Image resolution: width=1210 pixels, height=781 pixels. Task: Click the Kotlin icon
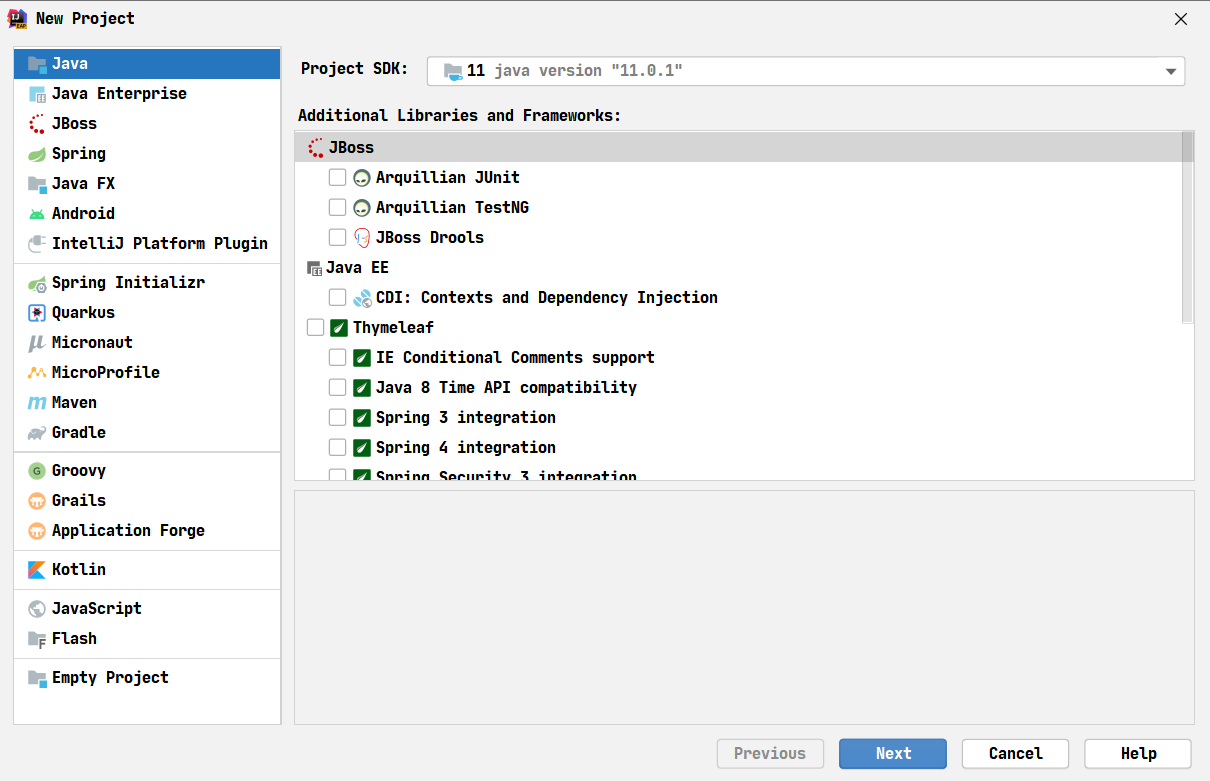pos(37,570)
